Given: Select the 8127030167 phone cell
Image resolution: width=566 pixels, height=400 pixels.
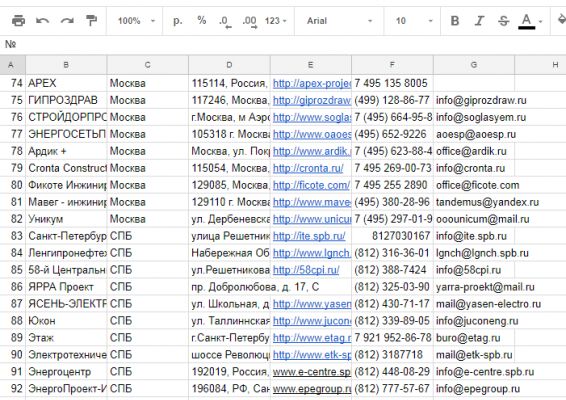Looking at the screenshot, I should (392, 236).
